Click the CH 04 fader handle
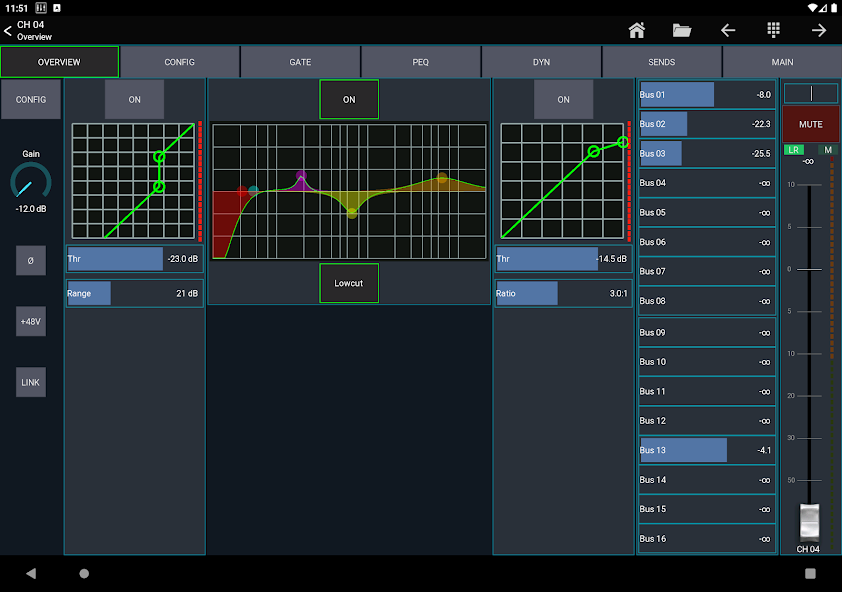 click(809, 521)
